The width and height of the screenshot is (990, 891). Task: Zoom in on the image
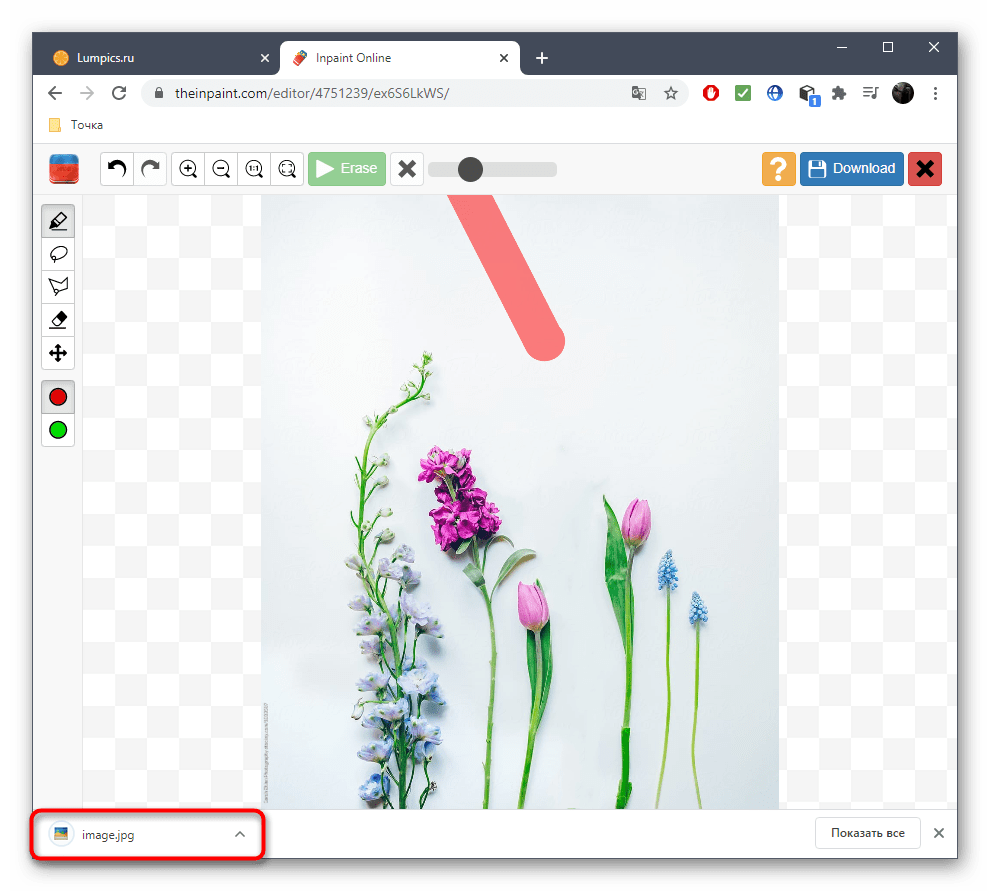point(188,169)
